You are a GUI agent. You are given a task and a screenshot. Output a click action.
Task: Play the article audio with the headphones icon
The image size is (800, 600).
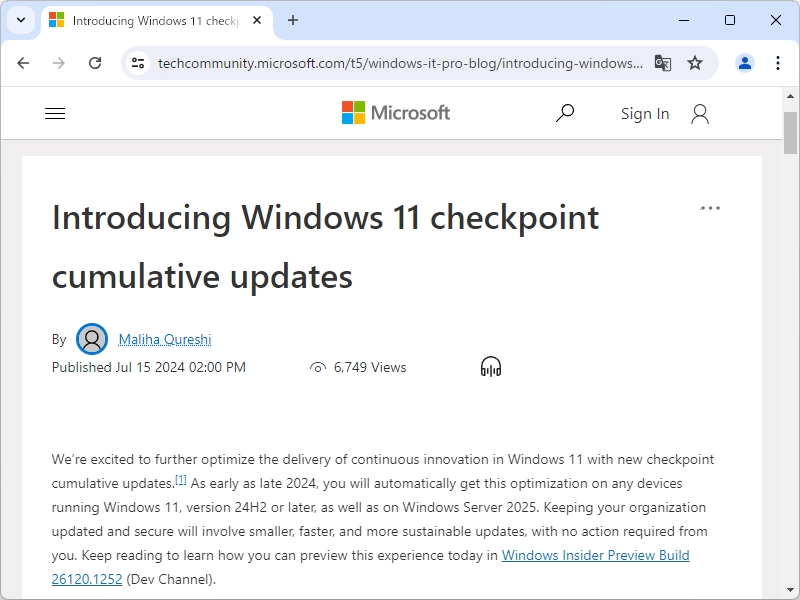tap(489, 367)
